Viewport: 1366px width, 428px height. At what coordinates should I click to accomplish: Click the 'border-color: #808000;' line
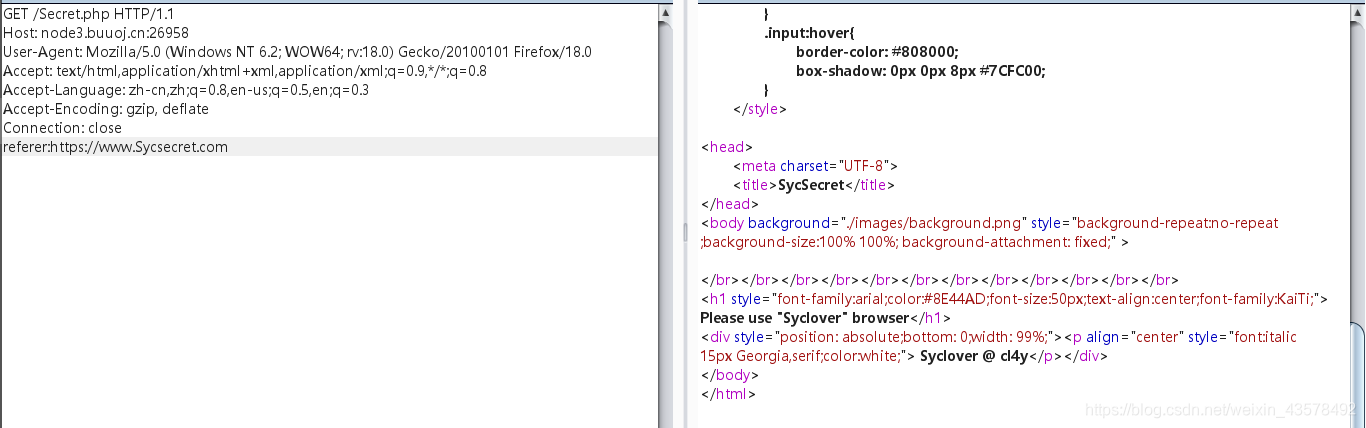coord(877,51)
